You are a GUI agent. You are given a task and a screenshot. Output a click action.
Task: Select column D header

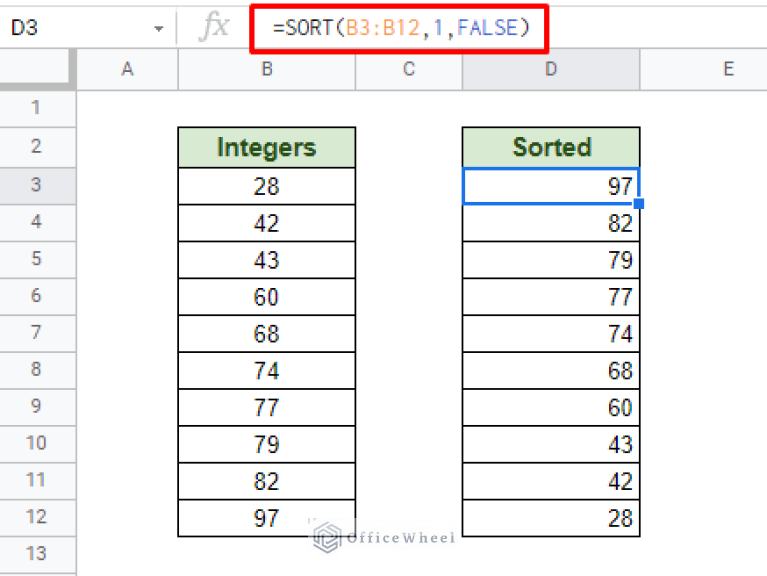[551, 69]
